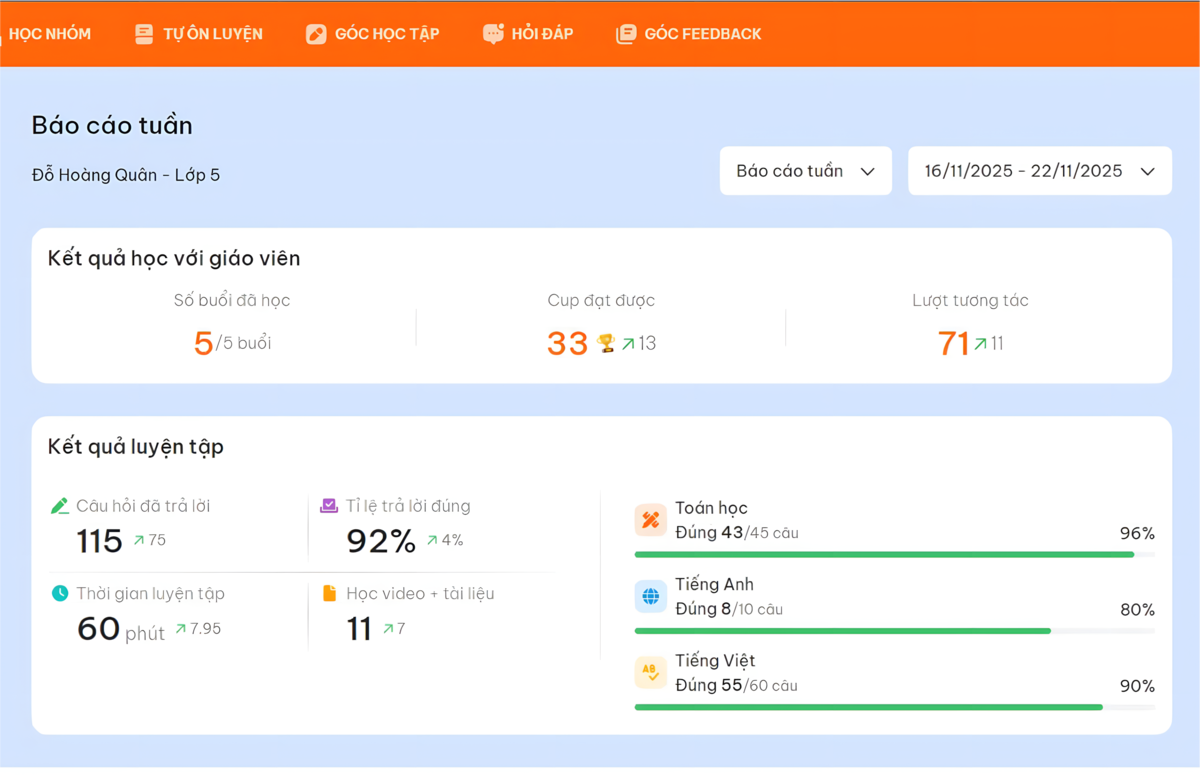Open the Báo cáo tuần report type dropdown
Viewport: 1200px width, 775px height.
click(x=805, y=171)
